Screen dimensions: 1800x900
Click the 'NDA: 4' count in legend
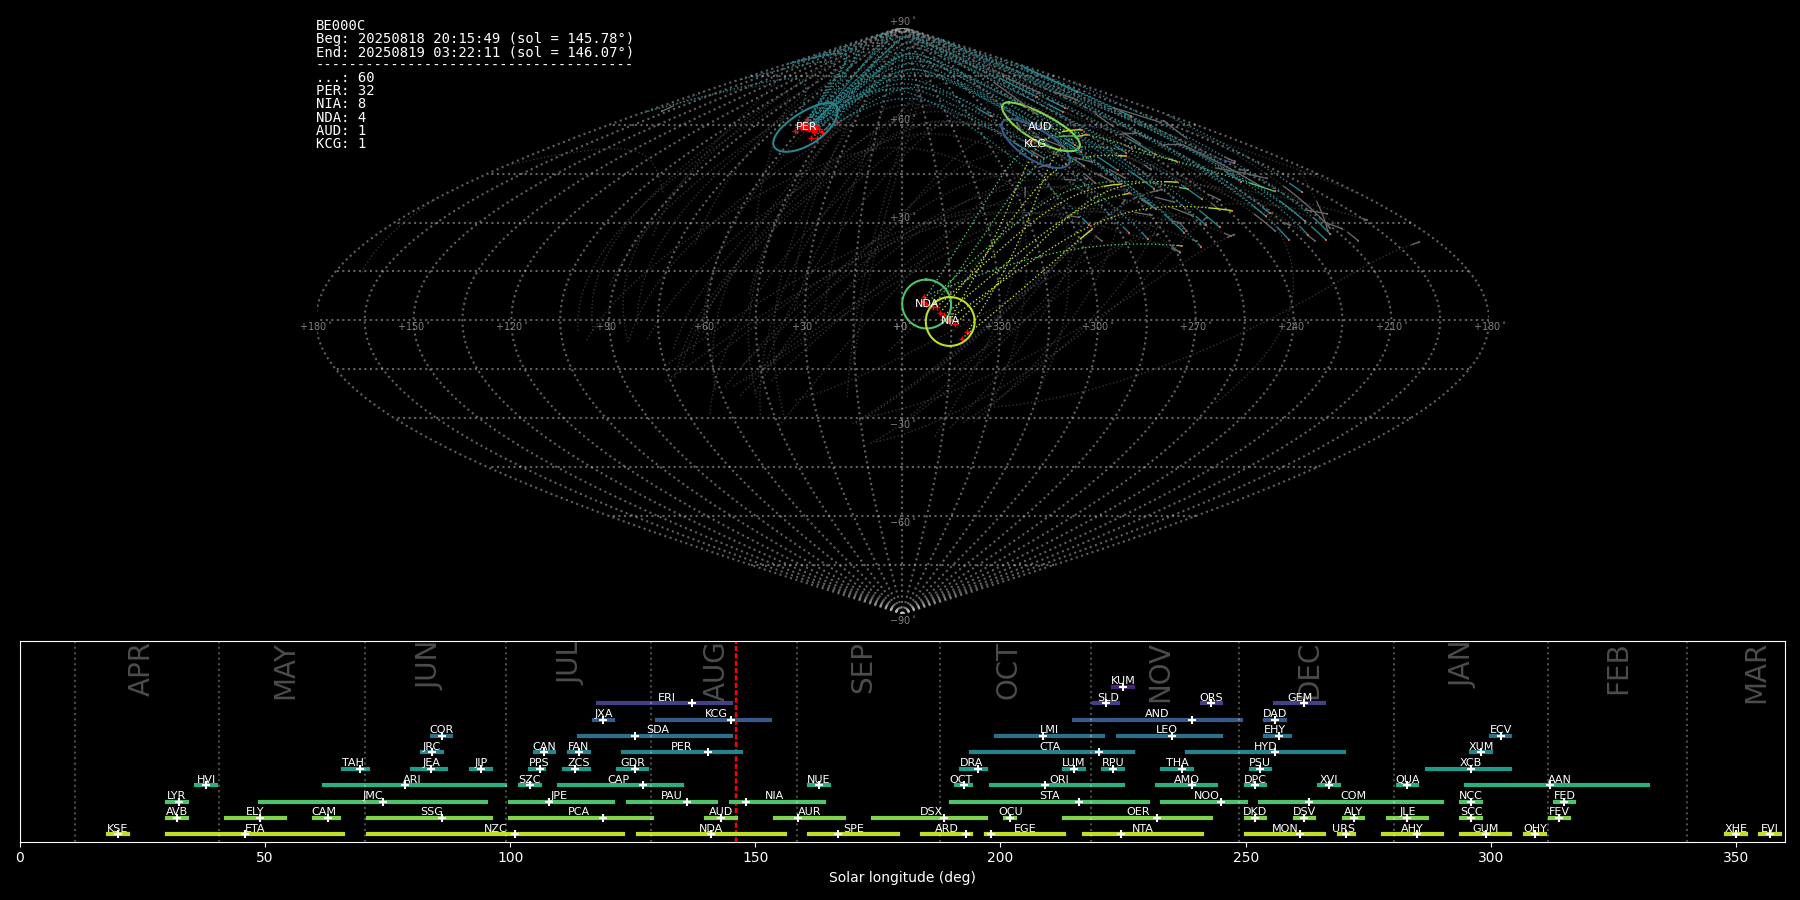point(341,118)
